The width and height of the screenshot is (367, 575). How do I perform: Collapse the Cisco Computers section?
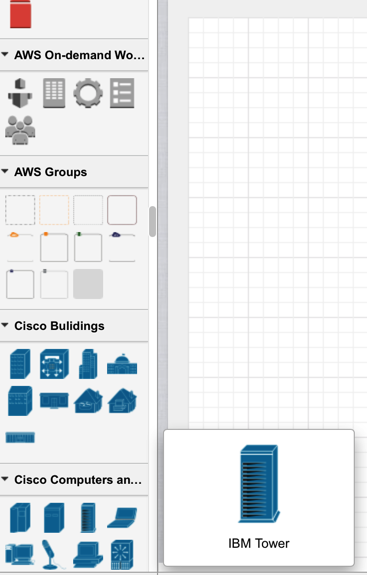pos(5,479)
